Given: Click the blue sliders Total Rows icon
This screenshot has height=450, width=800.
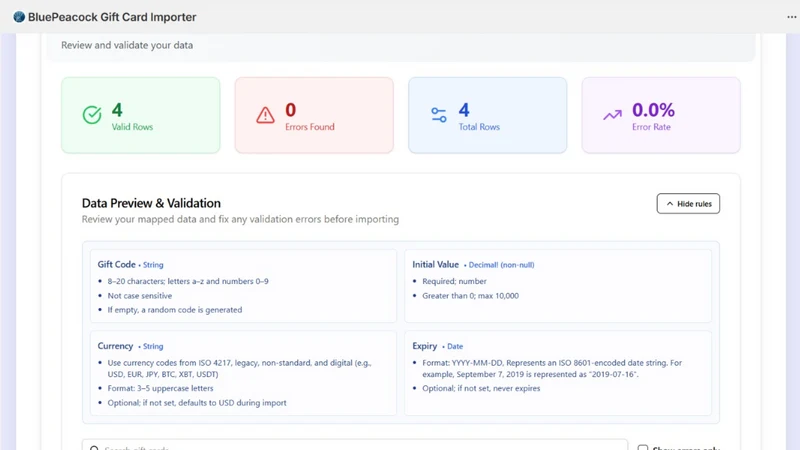Looking at the screenshot, I should (439, 115).
